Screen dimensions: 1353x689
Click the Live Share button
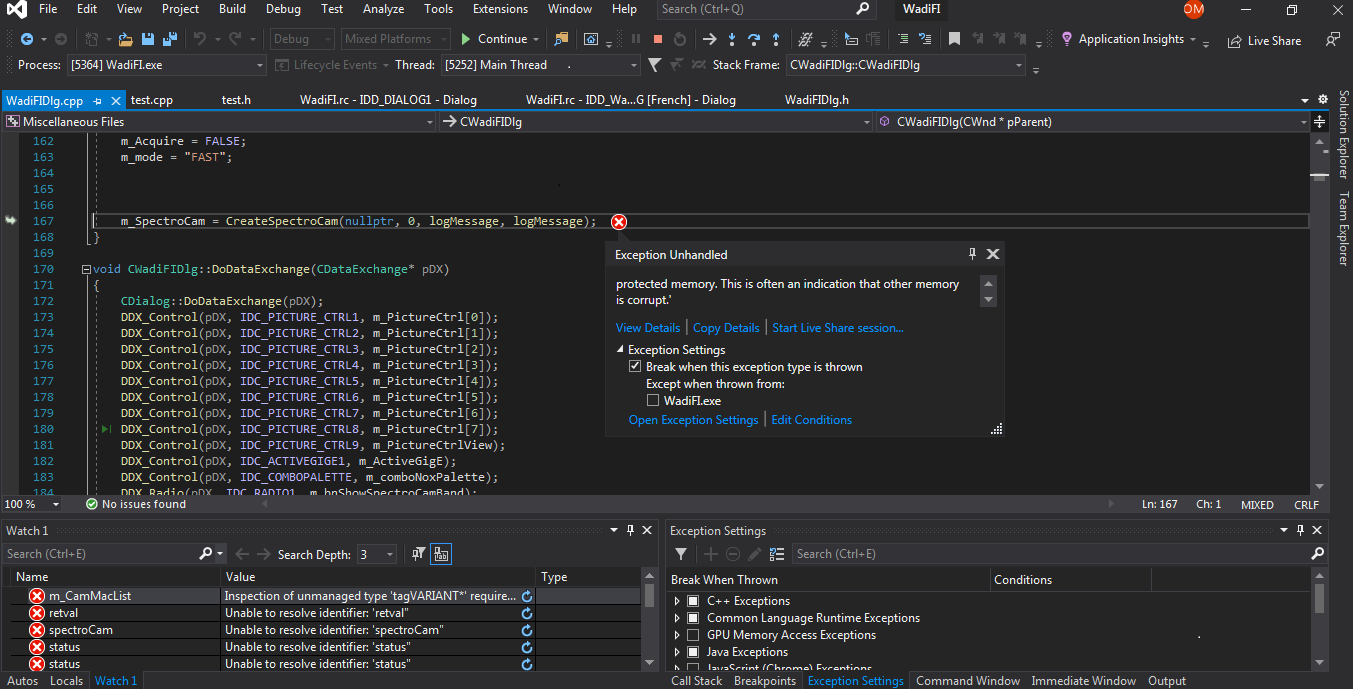point(1264,41)
